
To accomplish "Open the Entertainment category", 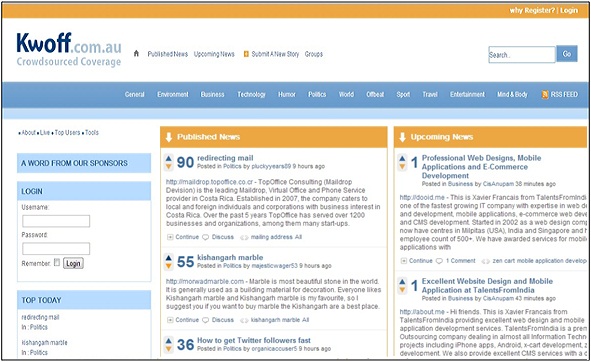I will (467, 95).
